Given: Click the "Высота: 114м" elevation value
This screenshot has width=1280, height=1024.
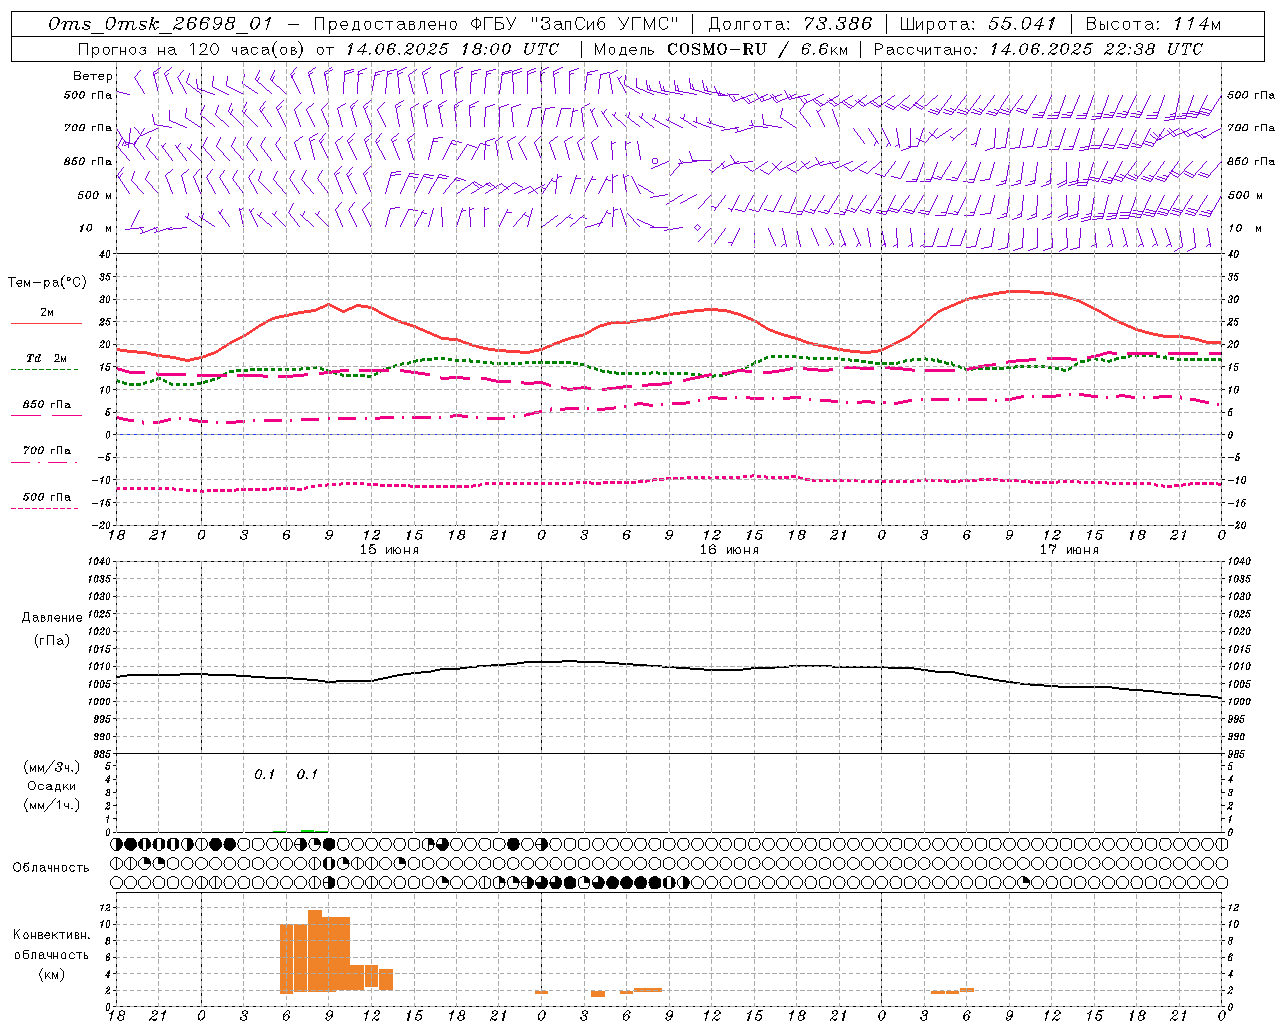Looking at the screenshot, I should point(1153,24).
